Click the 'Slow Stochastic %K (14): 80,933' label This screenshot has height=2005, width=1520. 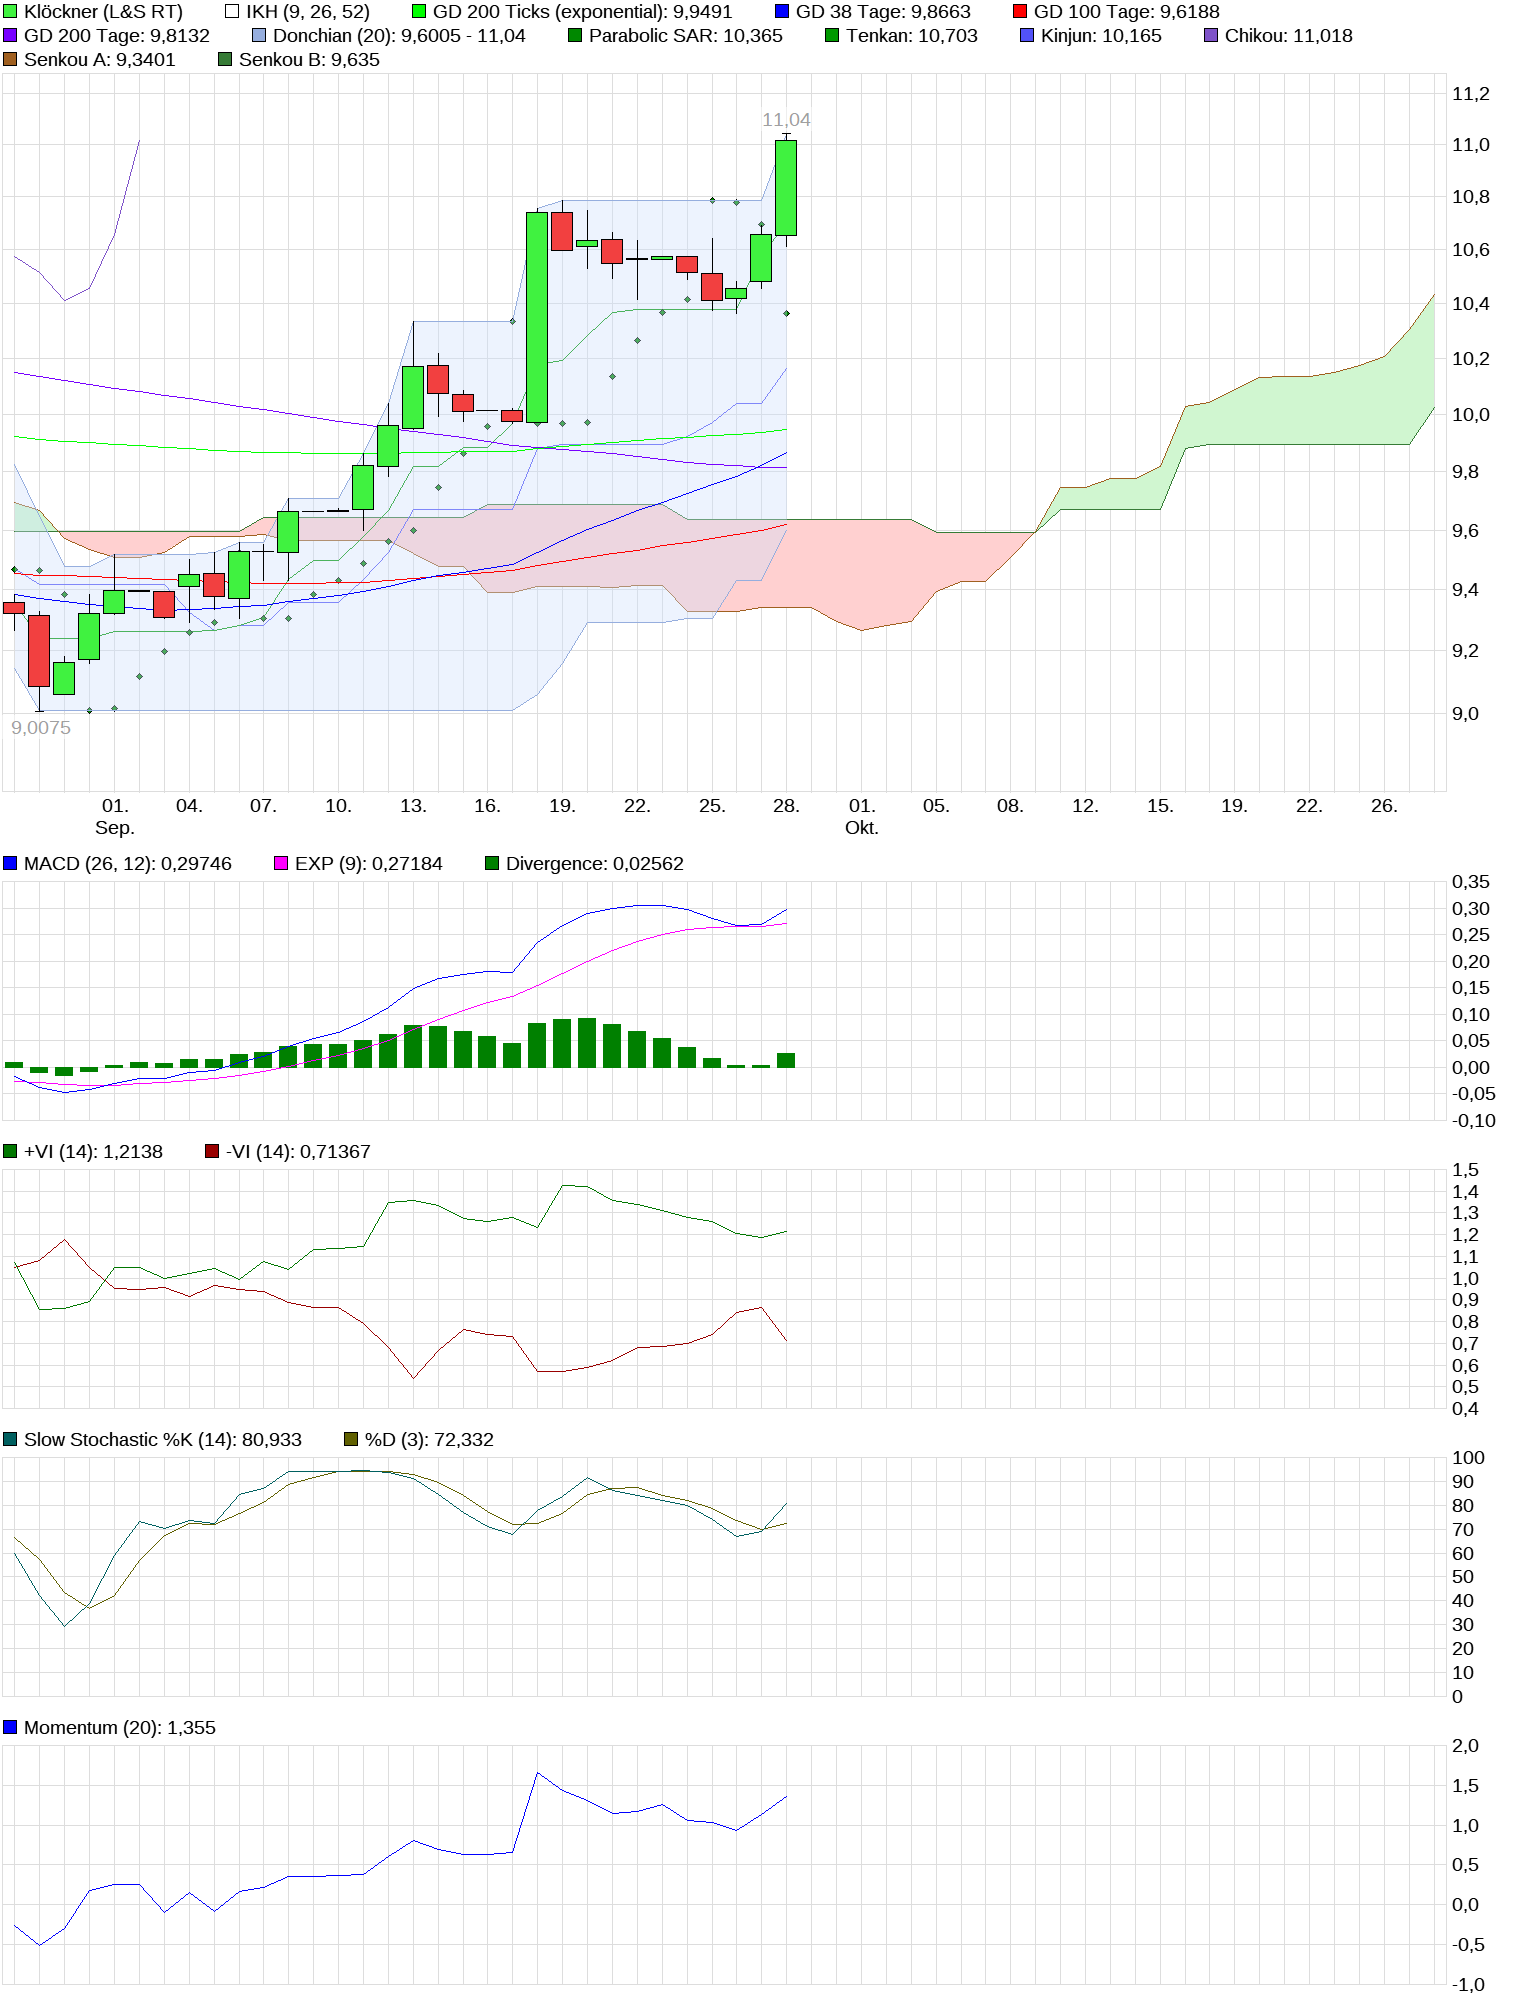163,1440
